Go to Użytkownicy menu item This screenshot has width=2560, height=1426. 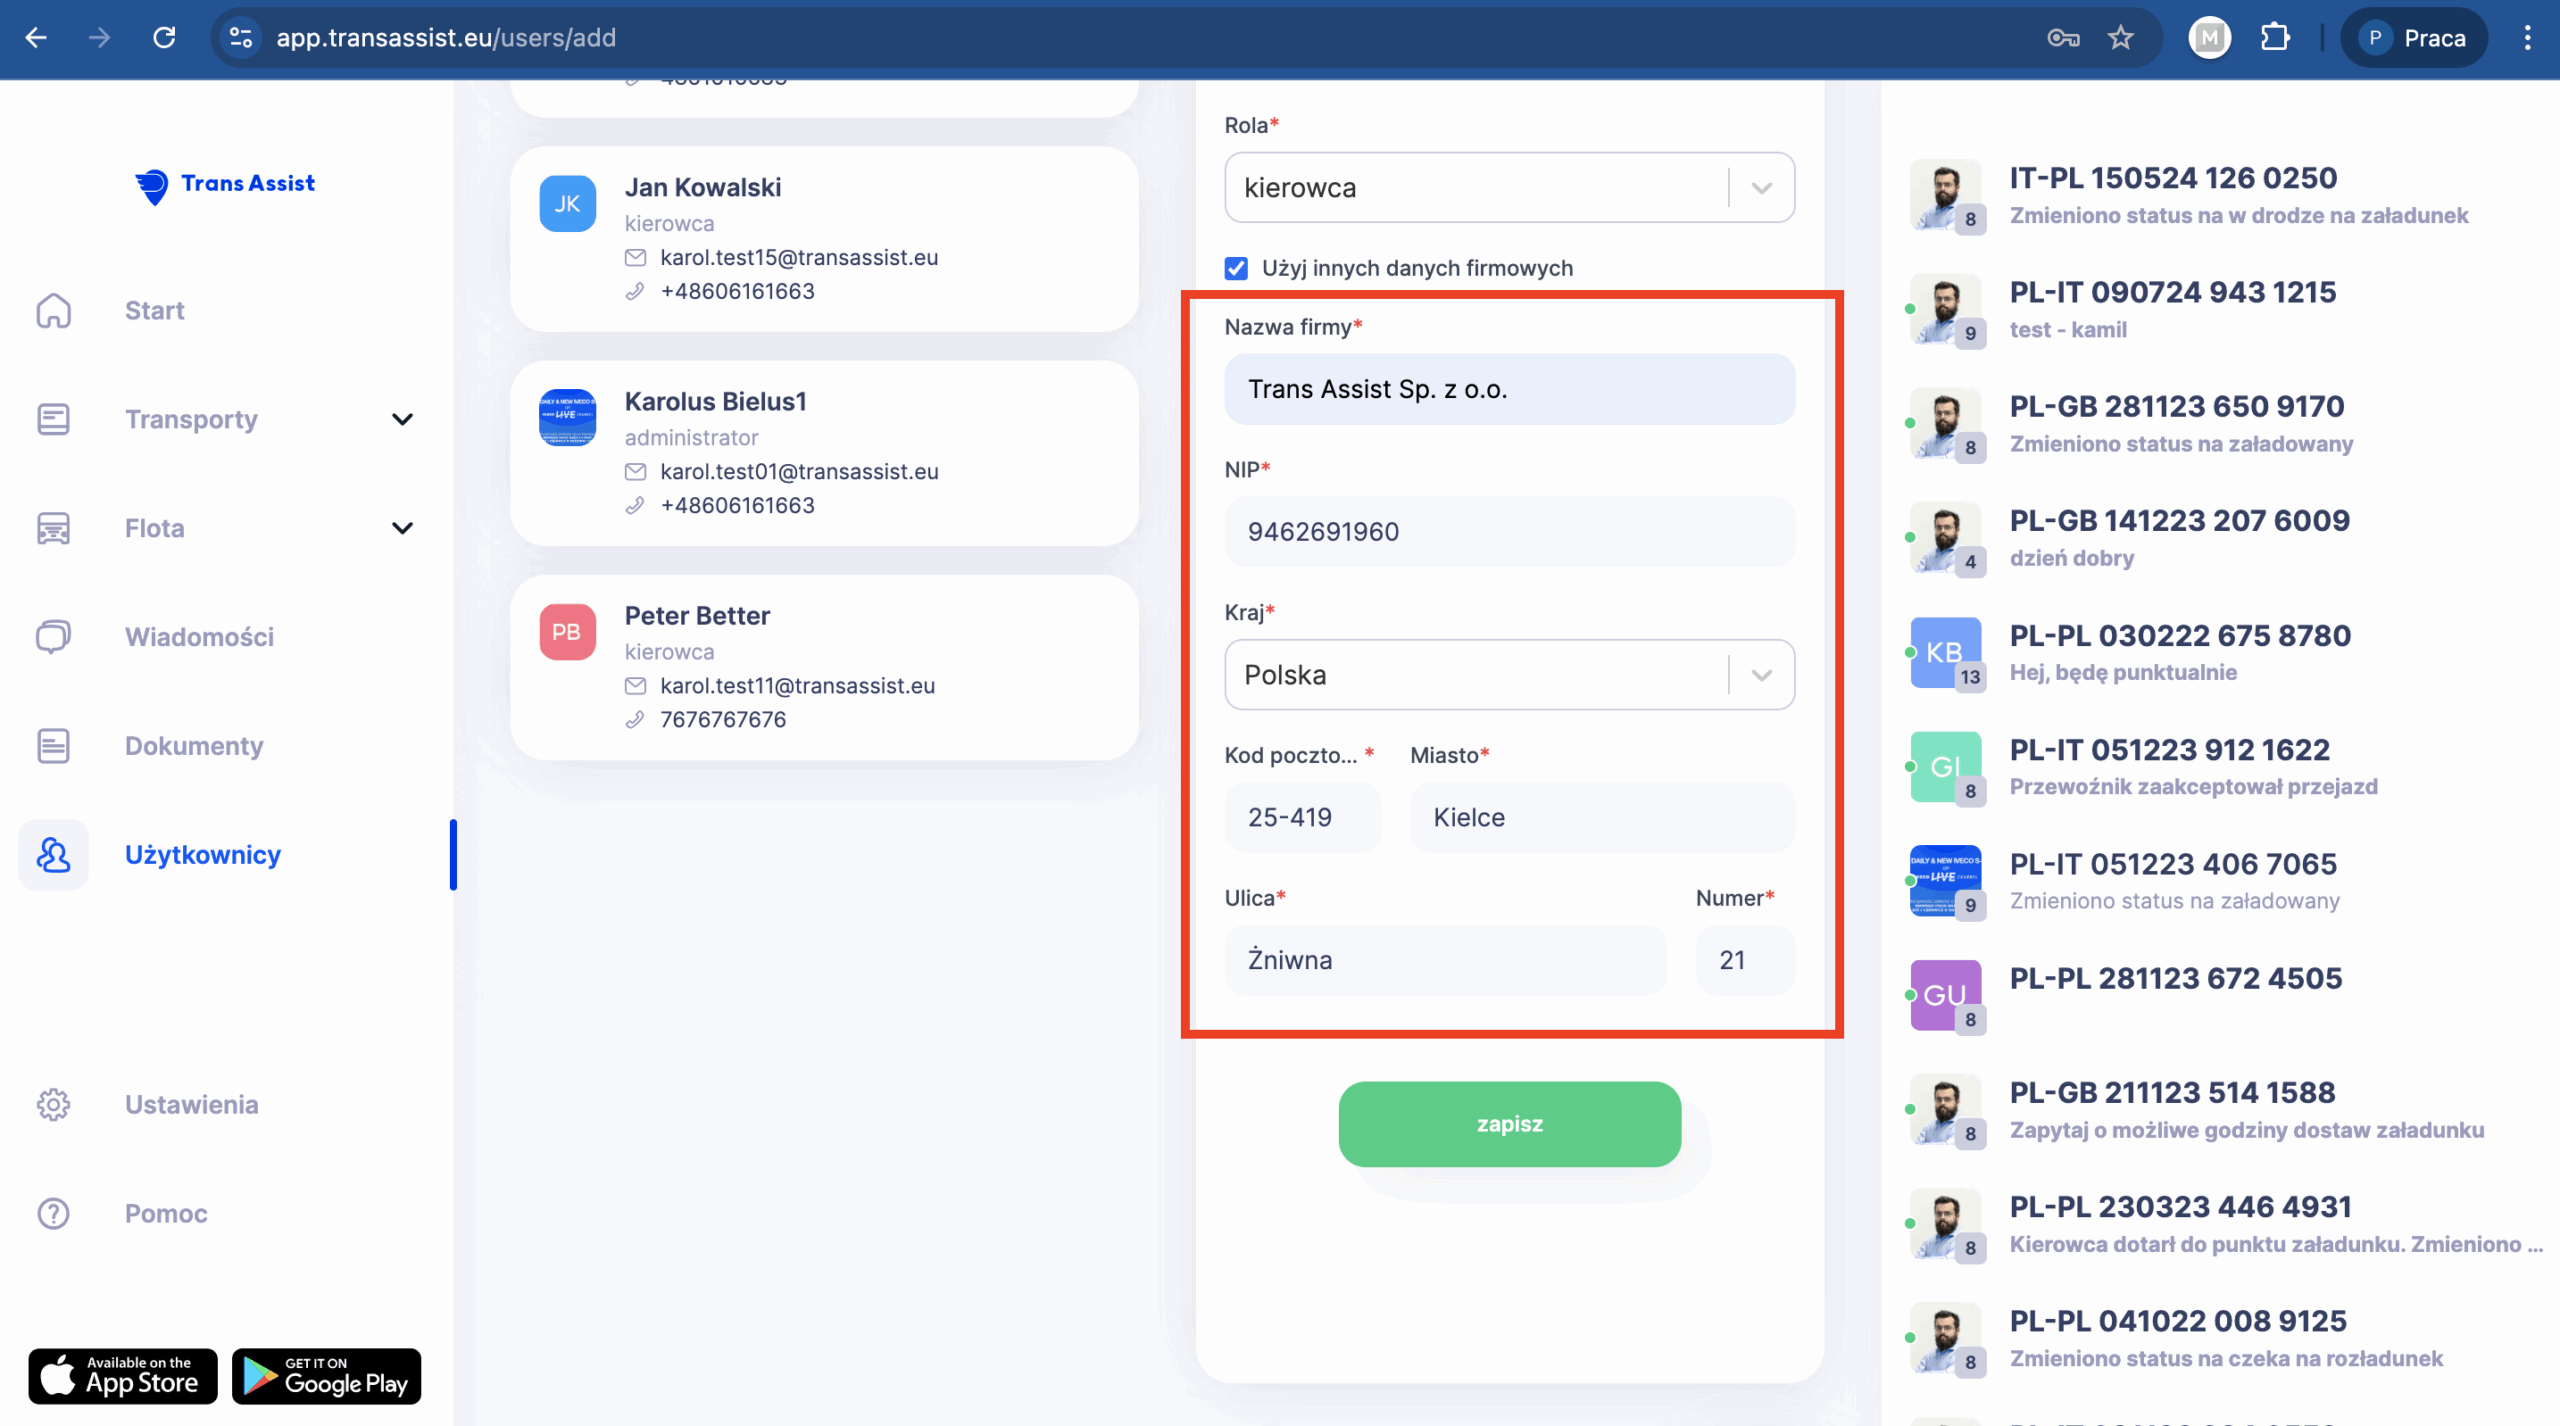[x=202, y=855]
